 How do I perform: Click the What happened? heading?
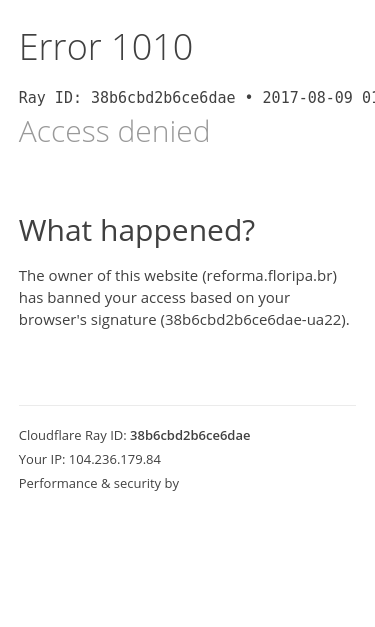tap(137, 231)
